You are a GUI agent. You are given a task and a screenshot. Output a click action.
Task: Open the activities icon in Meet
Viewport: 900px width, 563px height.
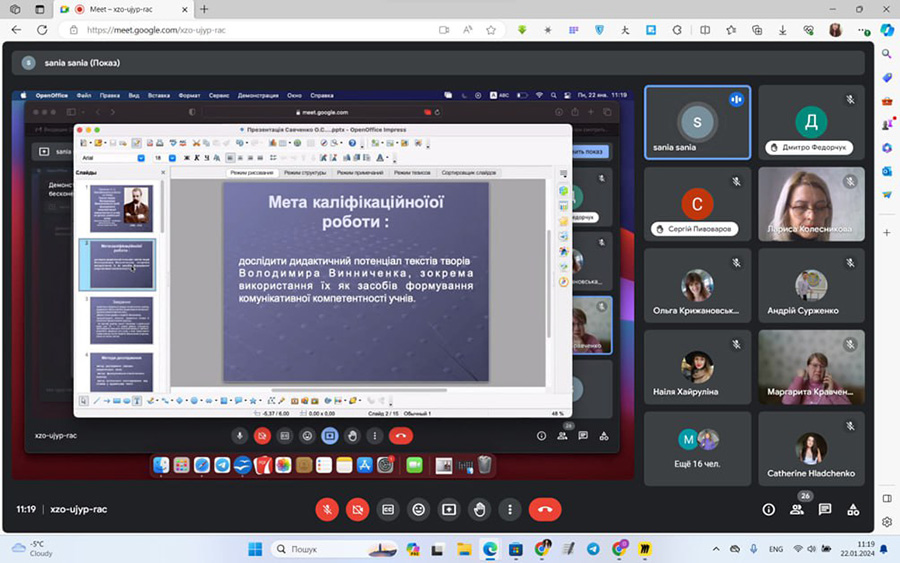click(x=853, y=509)
